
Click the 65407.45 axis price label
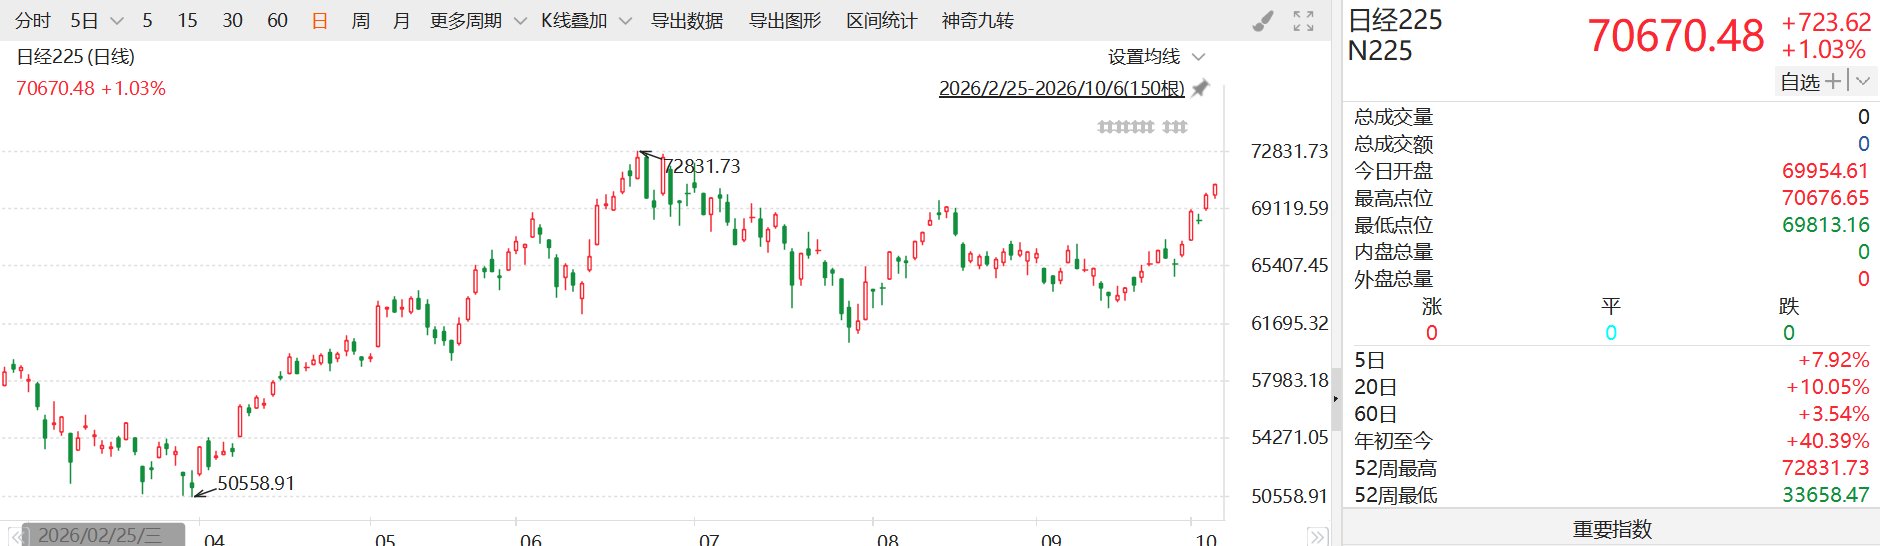[x=1289, y=265]
